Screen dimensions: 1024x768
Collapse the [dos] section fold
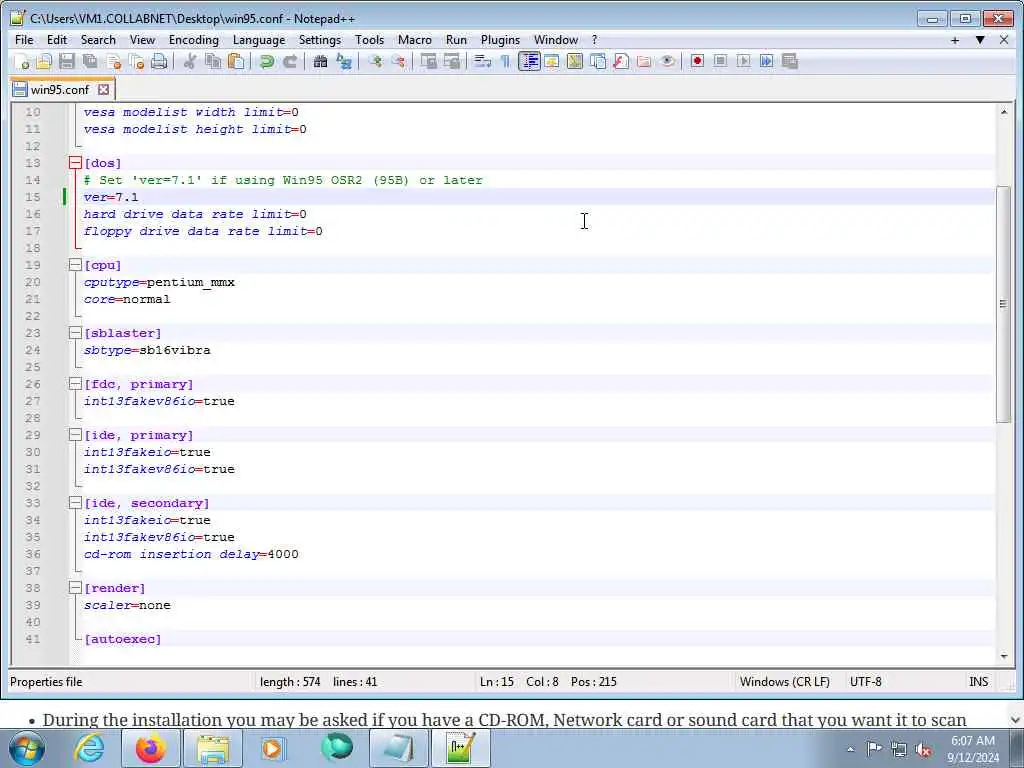coord(75,163)
